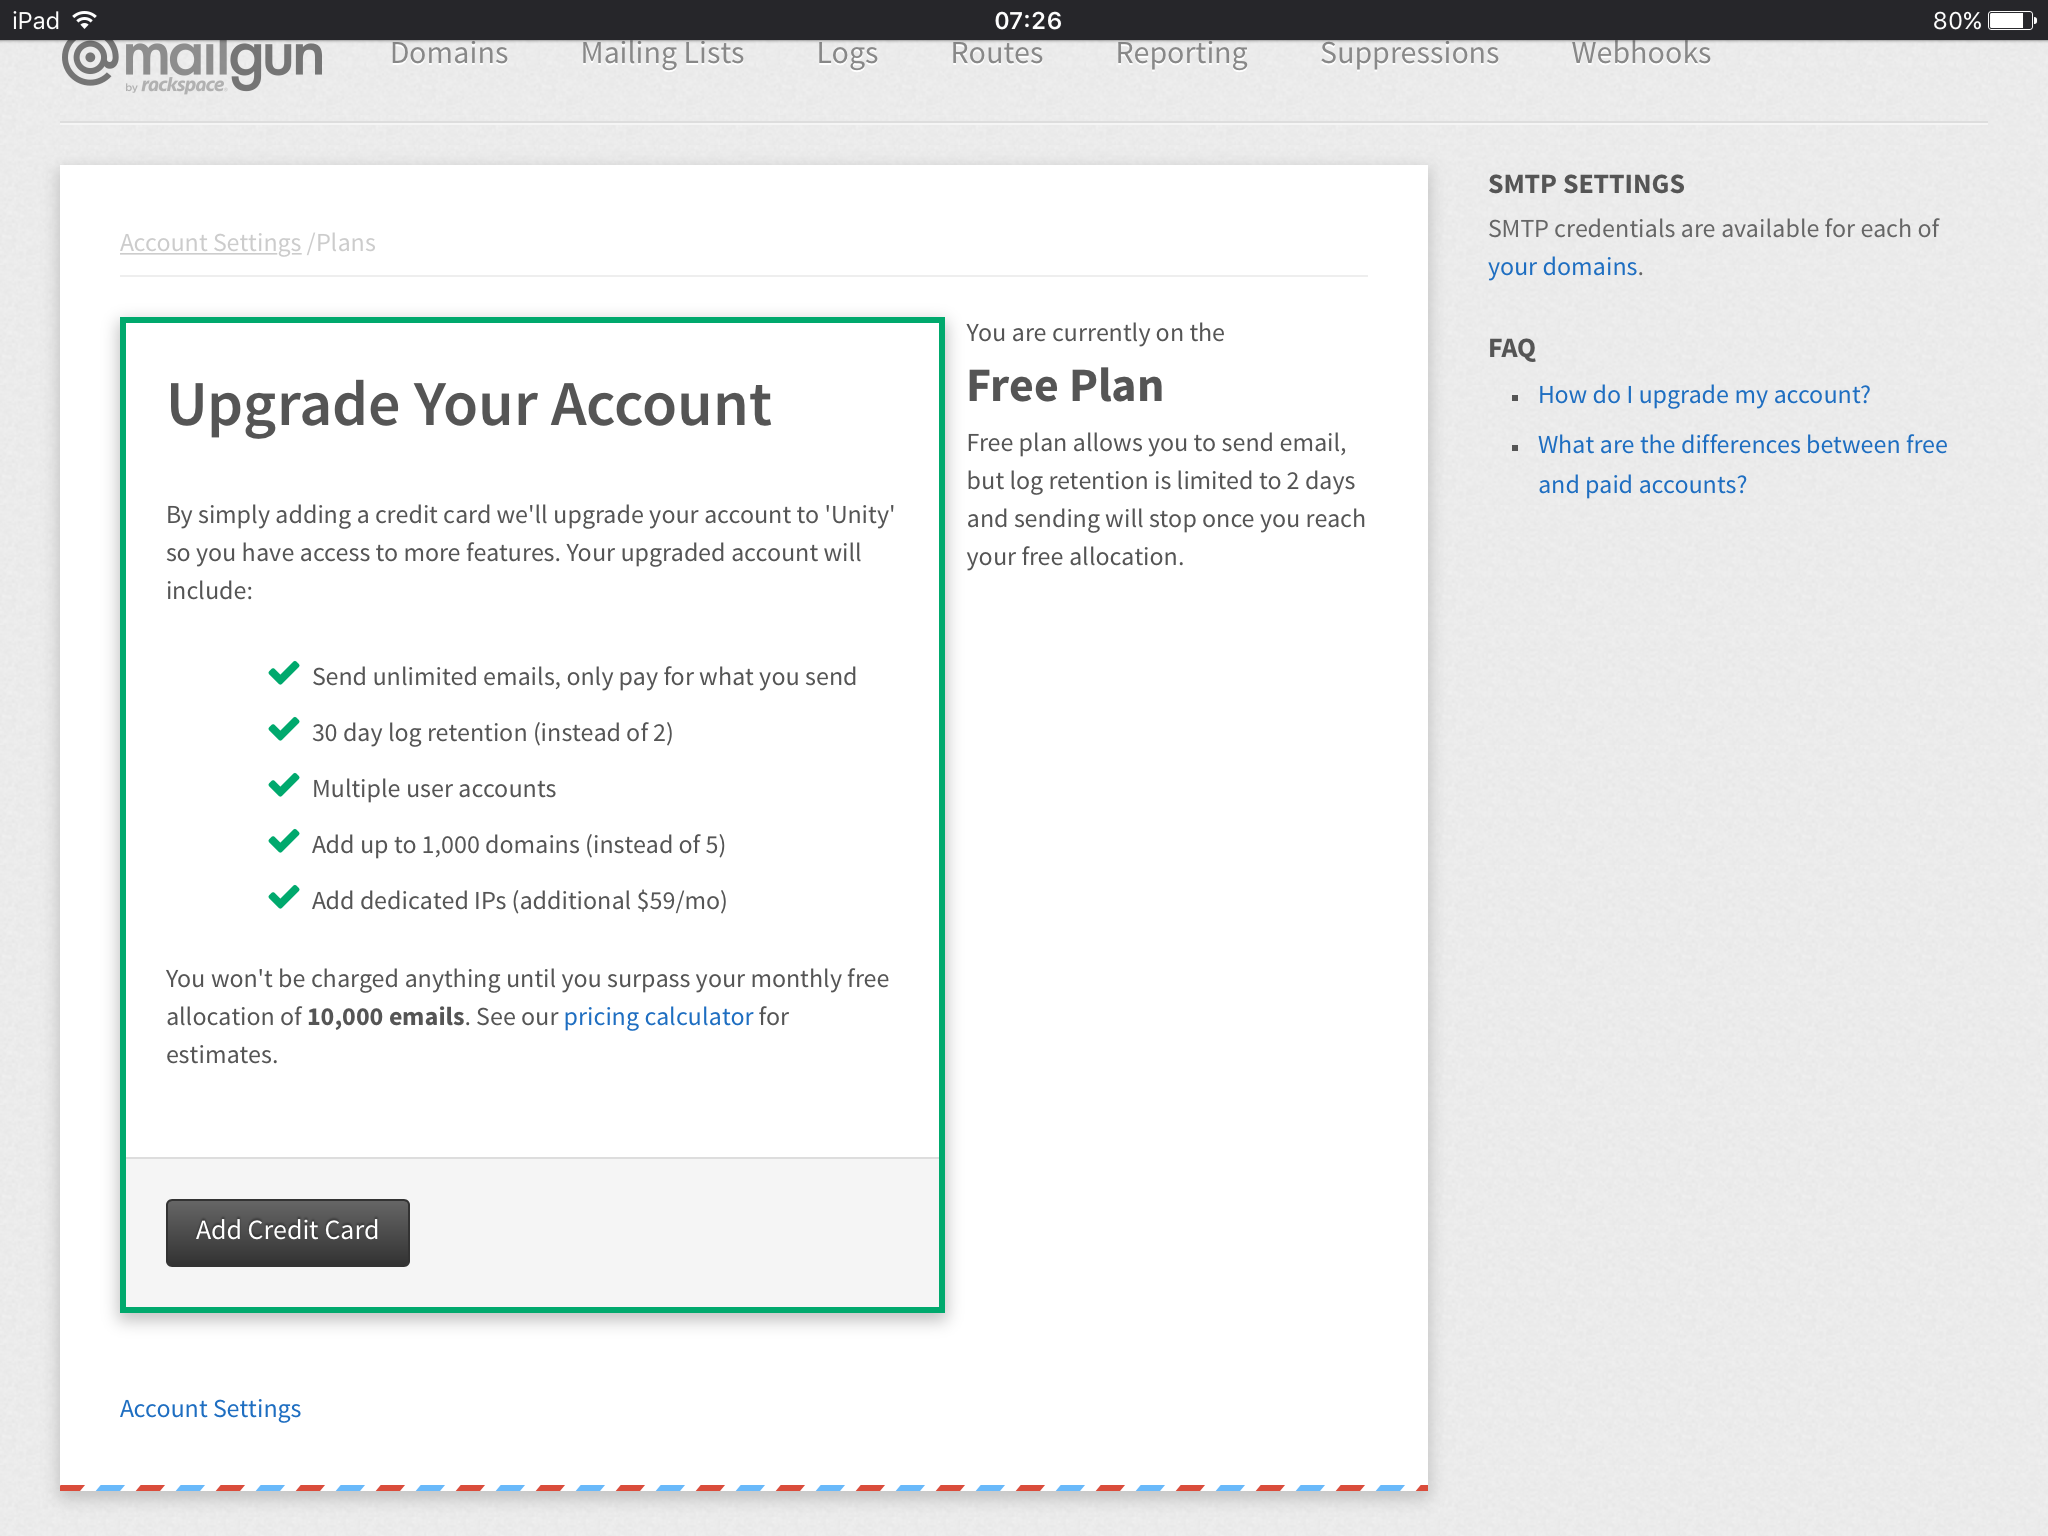Go to Suppressions page
The height and width of the screenshot is (1536, 2048).
pyautogui.click(x=1409, y=54)
